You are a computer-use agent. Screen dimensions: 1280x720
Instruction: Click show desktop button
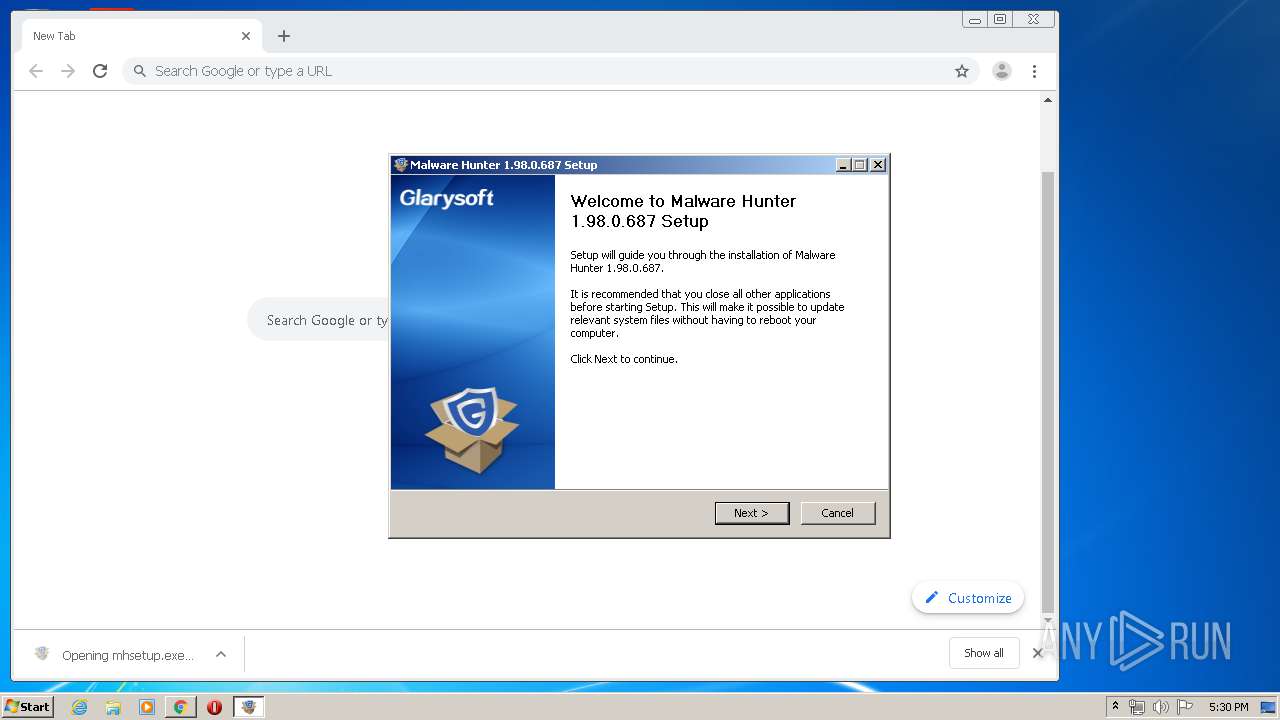[1269, 707]
